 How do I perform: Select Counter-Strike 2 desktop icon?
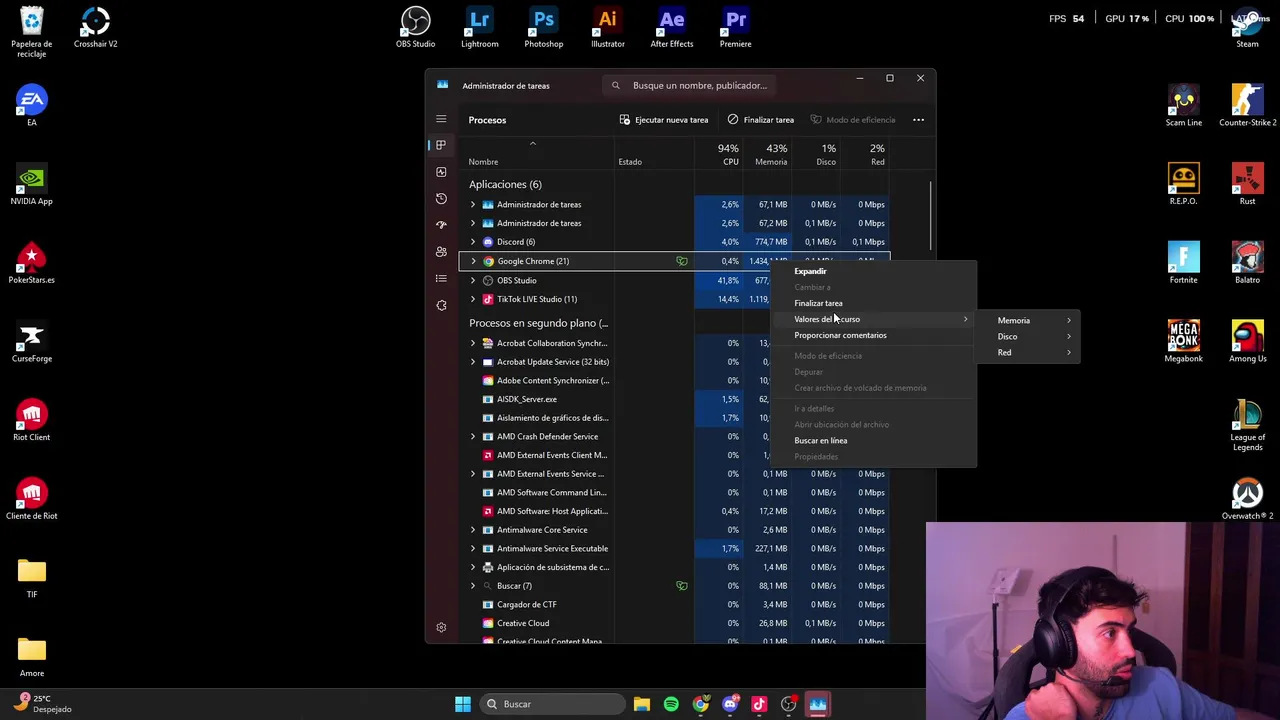pyautogui.click(x=1247, y=106)
